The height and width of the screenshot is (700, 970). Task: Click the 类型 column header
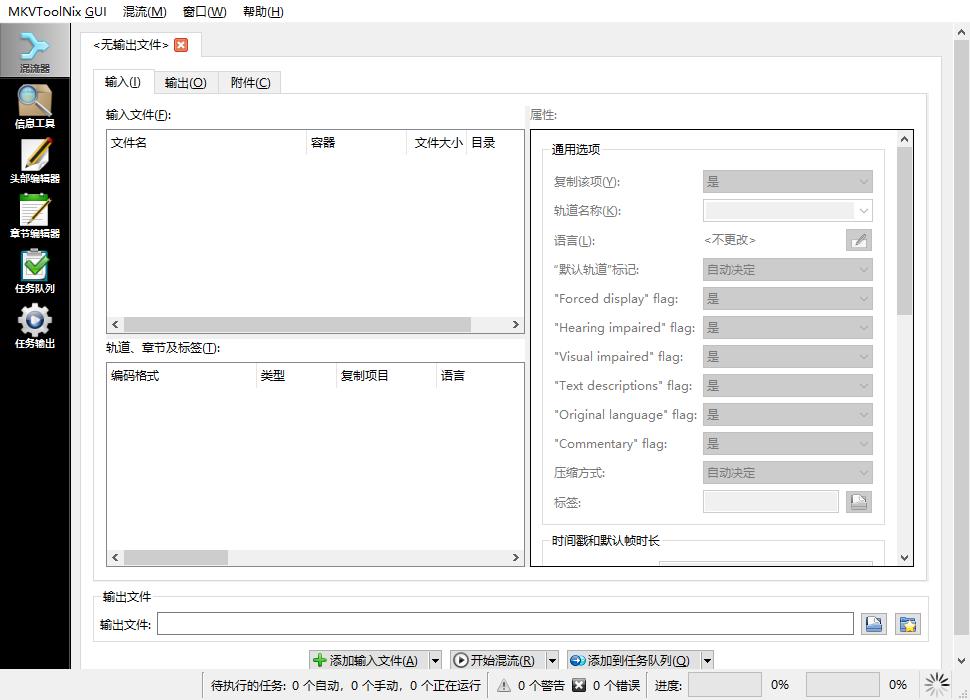pyautogui.click(x=296, y=376)
